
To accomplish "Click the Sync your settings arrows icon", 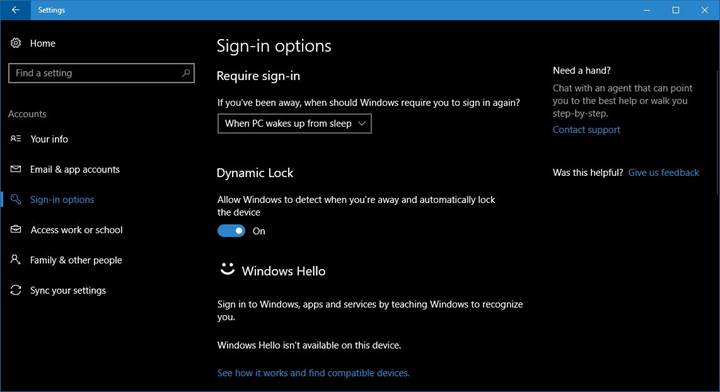I will [x=16, y=290].
